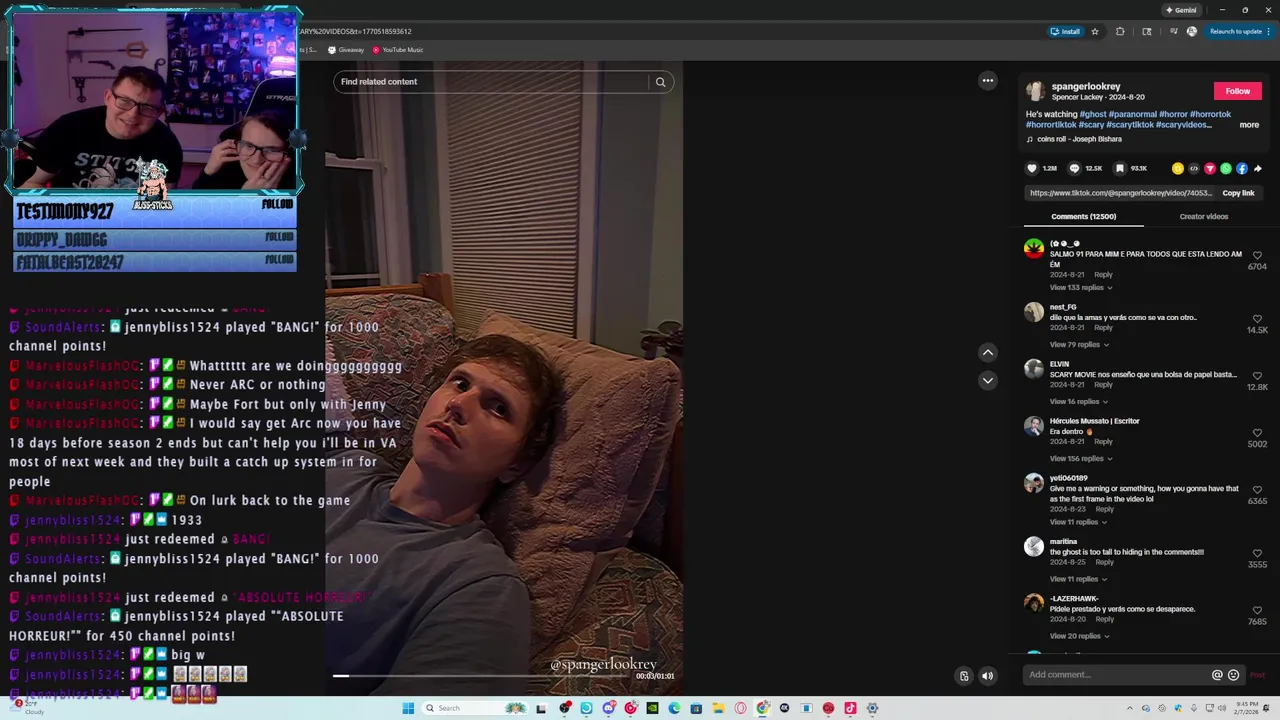Like nest_FG's comment with its heart
The width and height of the screenshot is (1280, 720).
[1257, 319]
